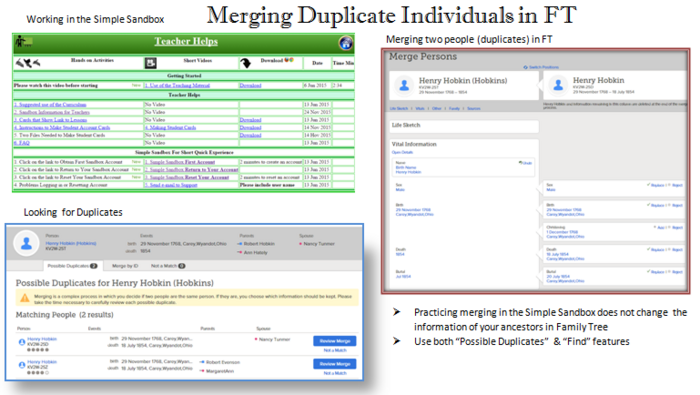700x395 pixels.
Task: Click Review Merge for Henry Hobkin KV2W-25D
Action: (x=335, y=341)
